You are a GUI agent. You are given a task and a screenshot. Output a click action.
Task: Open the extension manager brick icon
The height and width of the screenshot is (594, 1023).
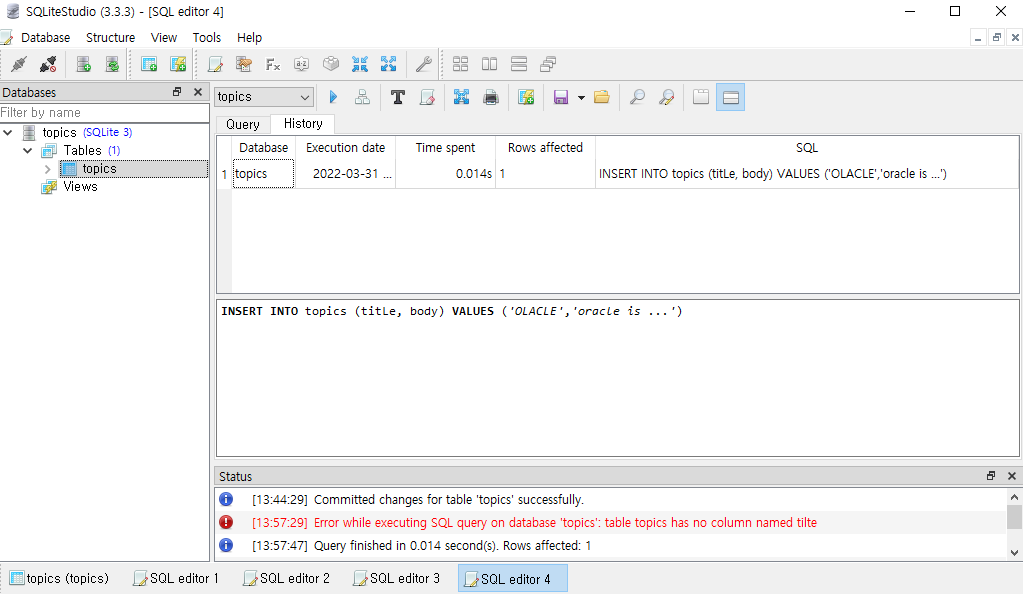331,64
